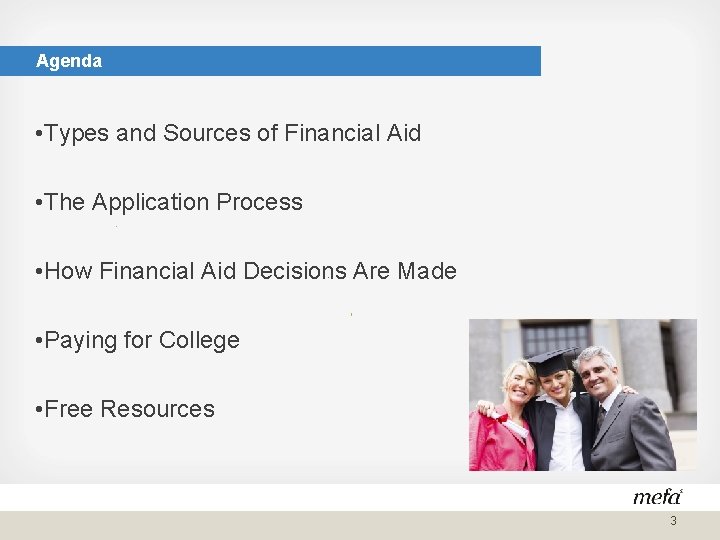Viewport: 720px width, 540px height.
Task: Select the blue header bar
Action: click(270, 61)
